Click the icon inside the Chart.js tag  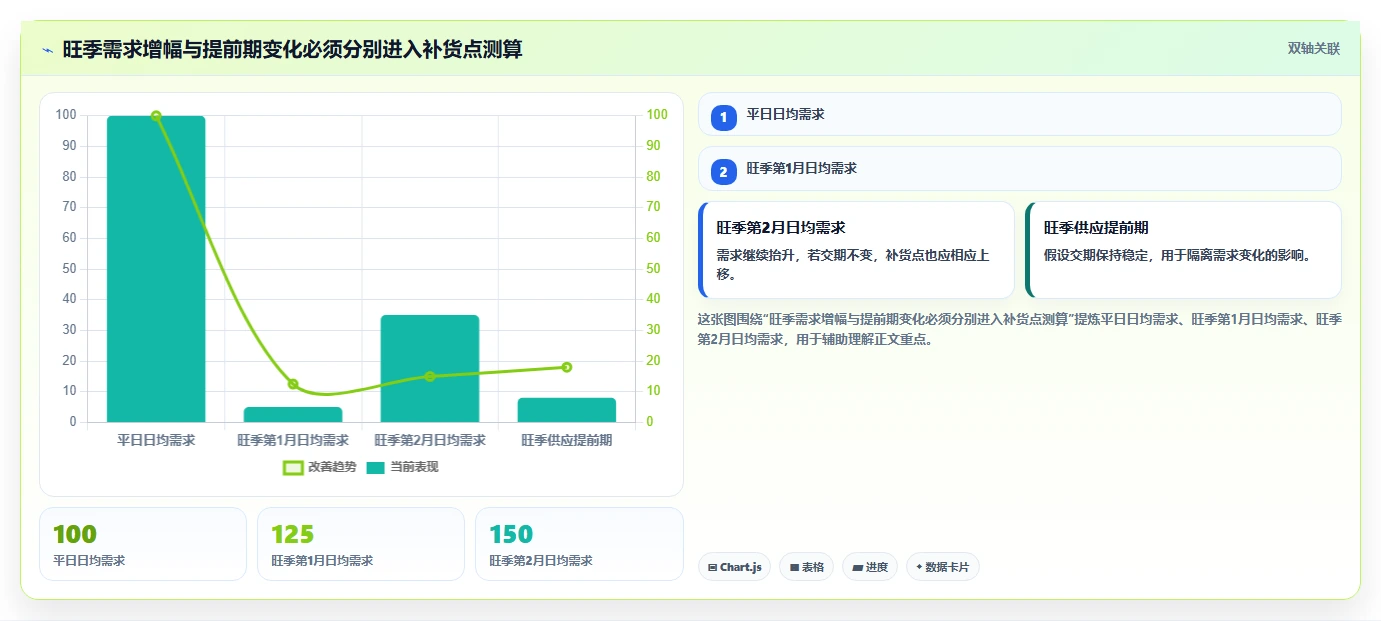pyautogui.click(x=712, y=567)
